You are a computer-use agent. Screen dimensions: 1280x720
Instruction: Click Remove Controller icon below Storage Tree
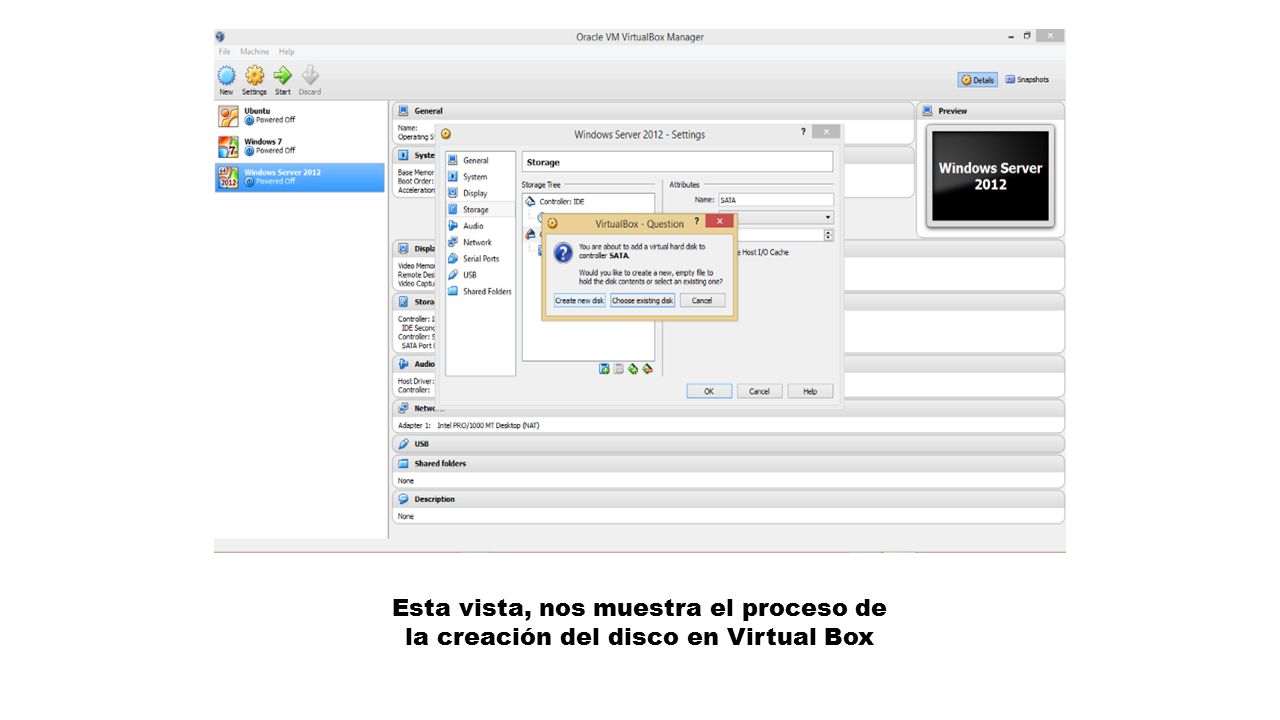pyautogui.click(x=647, y=369)
